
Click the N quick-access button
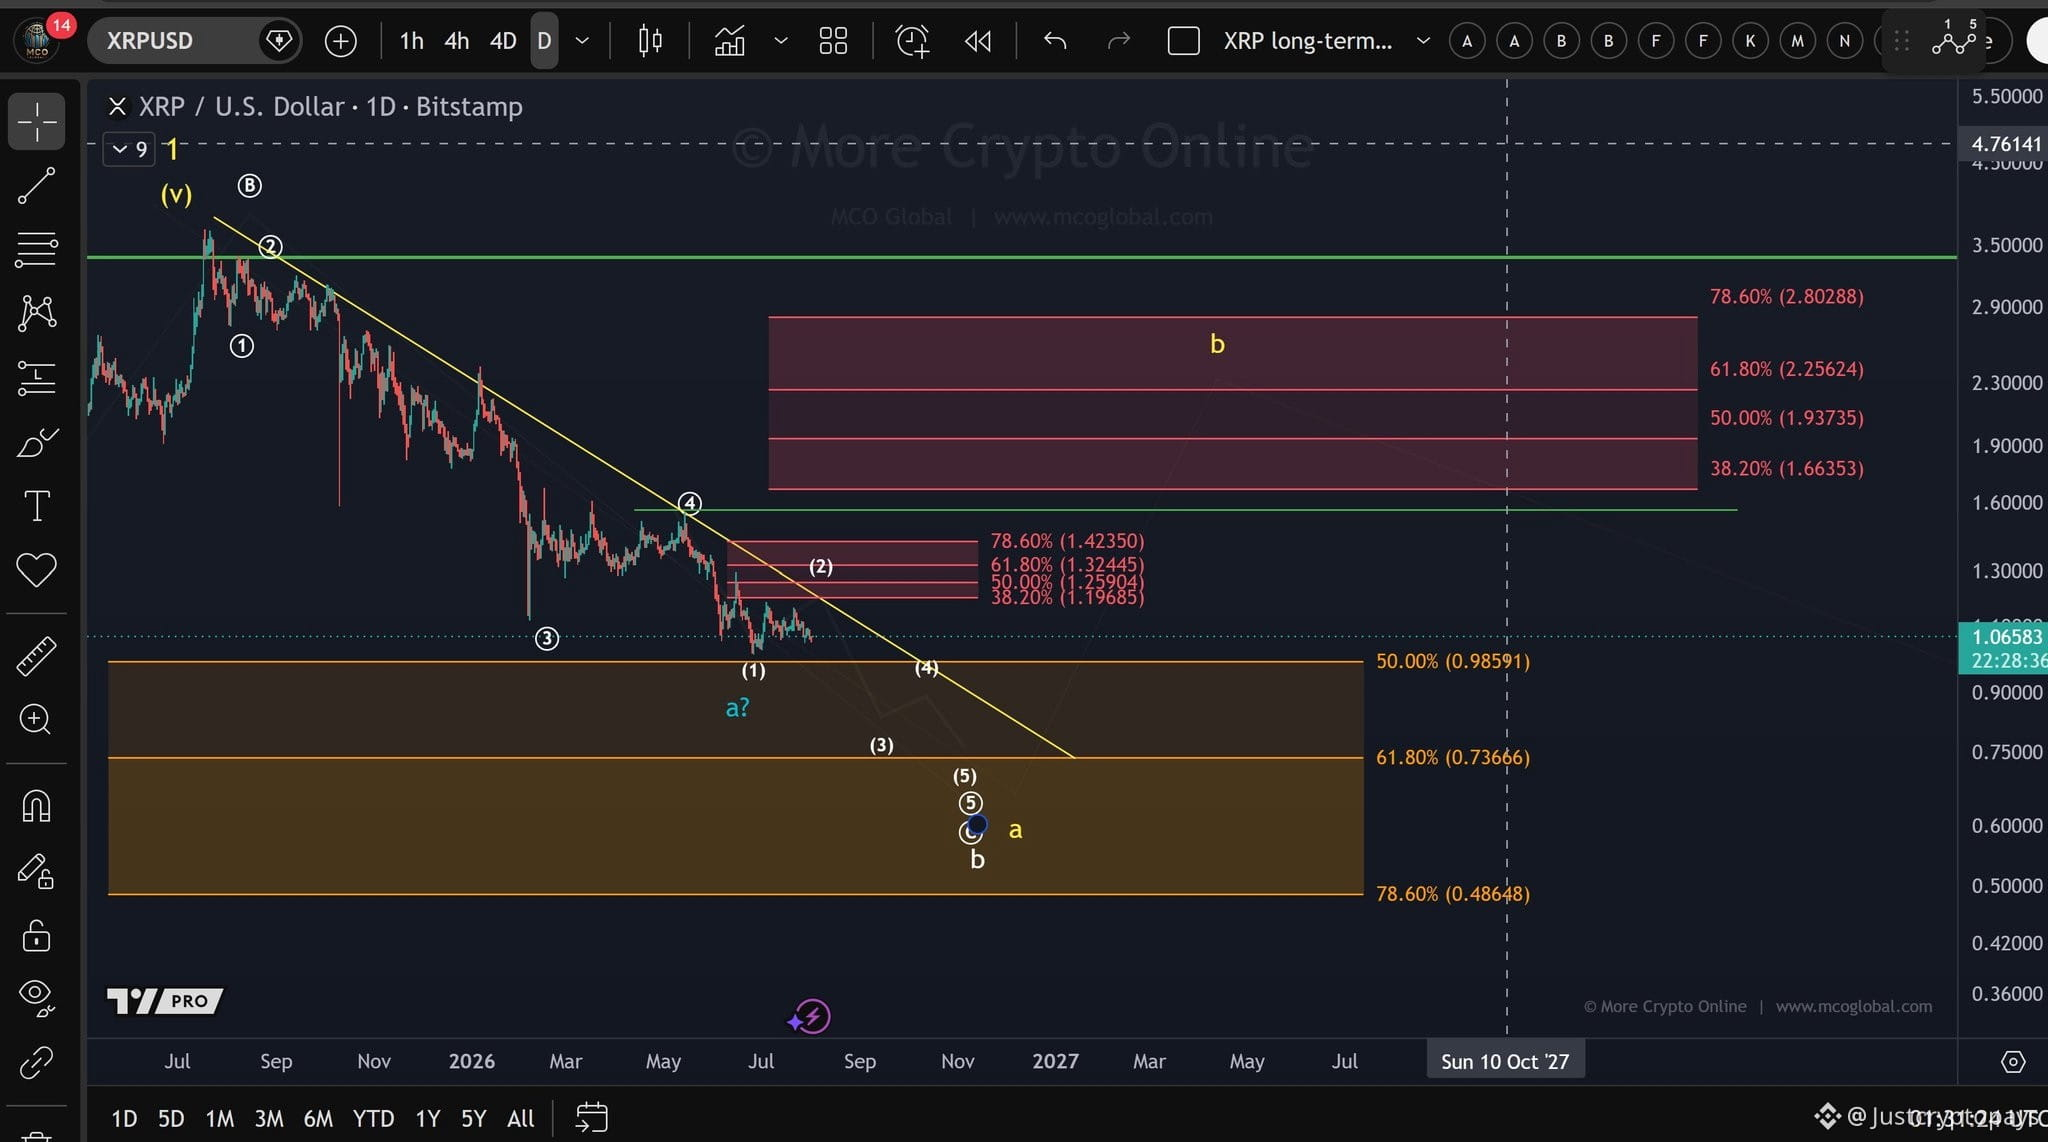1844,41
